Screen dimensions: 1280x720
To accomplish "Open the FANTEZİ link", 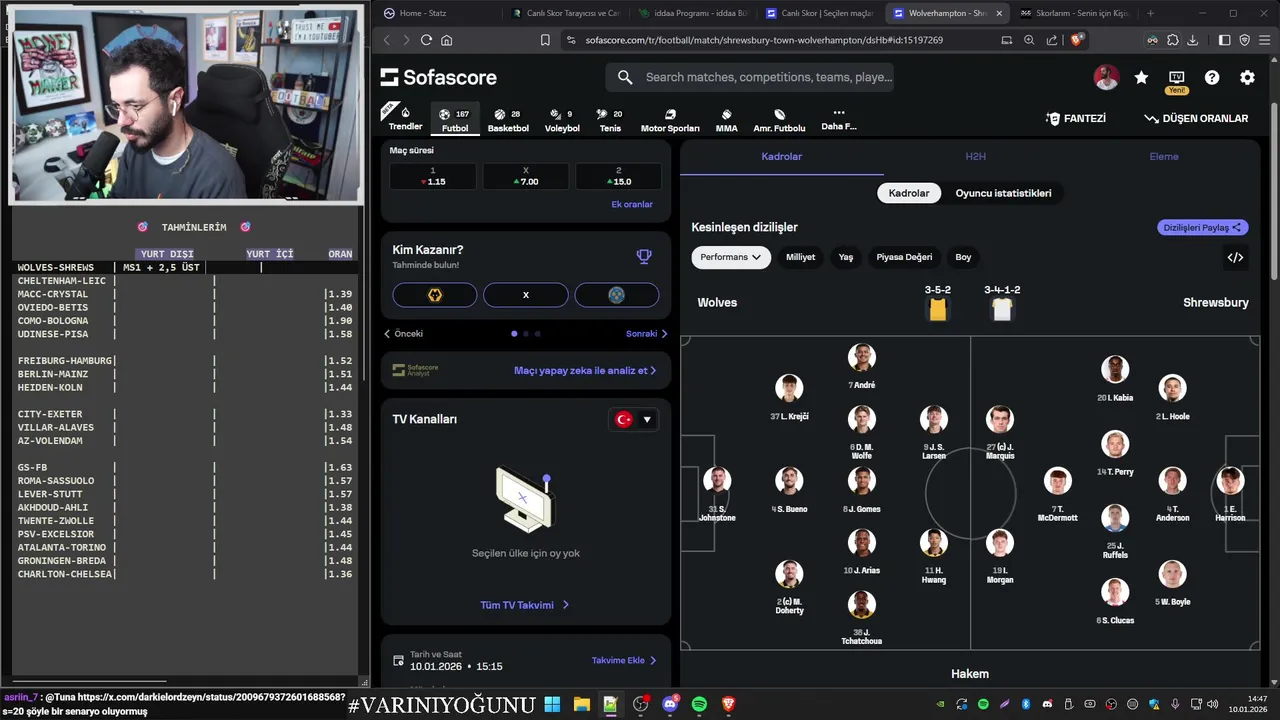I will (x=1076, y=118).
